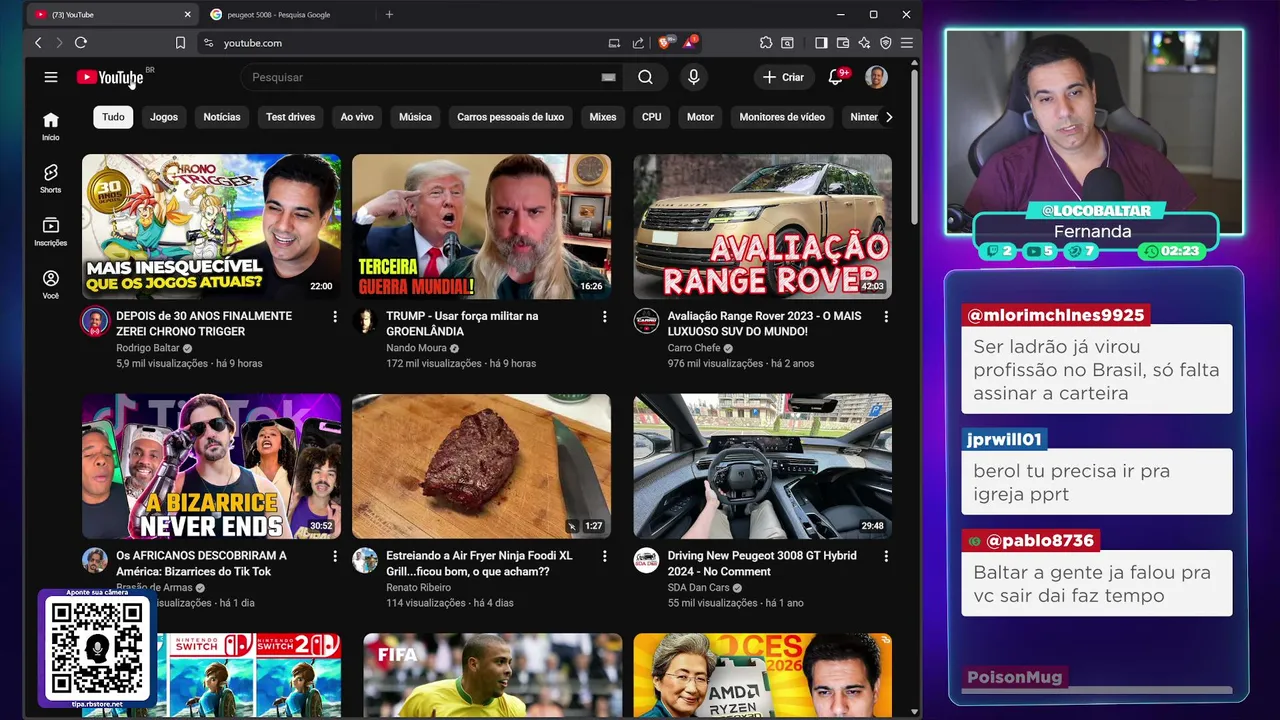Open options menu for TRUMP video
The width and height of the screenshot is (1280, 720).
[604, 316]
